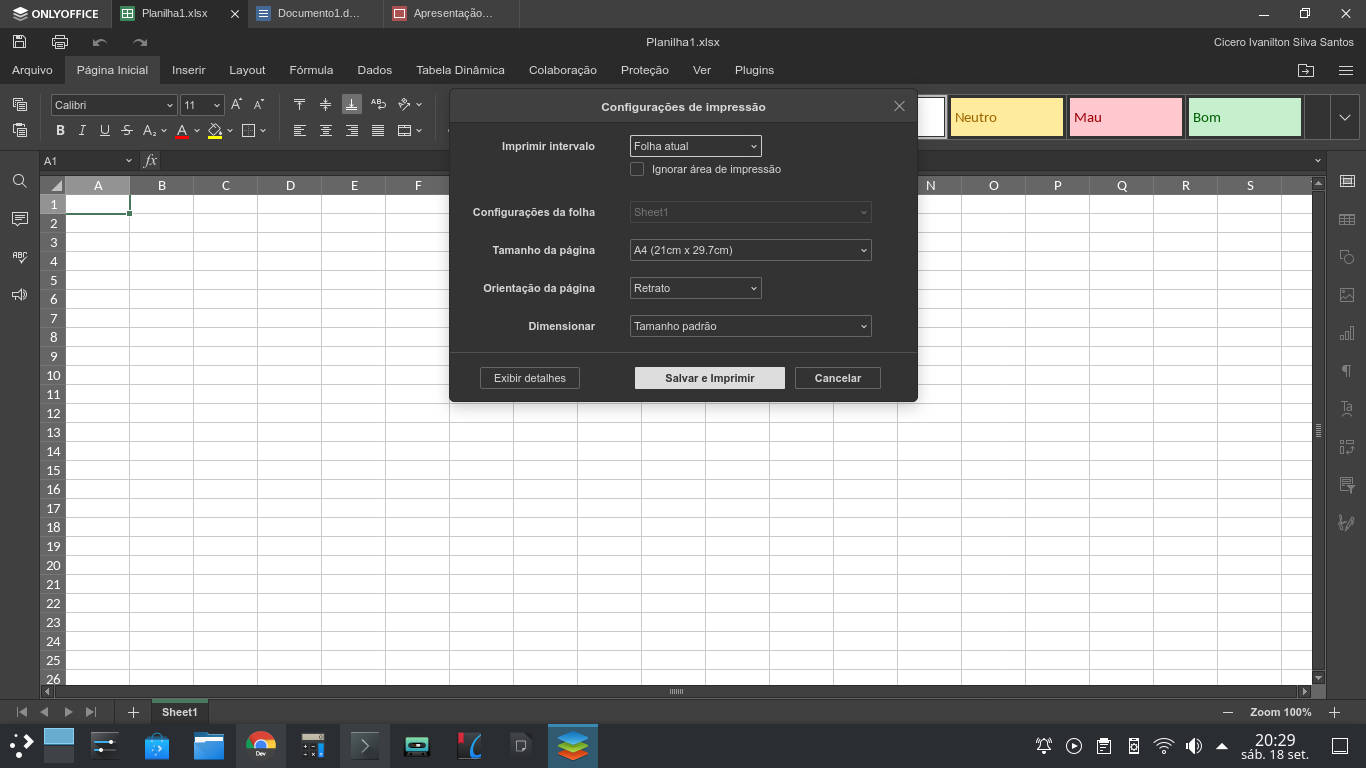Enable the Ignorar área de impressão checkbox
1366x768 pixels.
pyautogui.click(x=637, y=169)
